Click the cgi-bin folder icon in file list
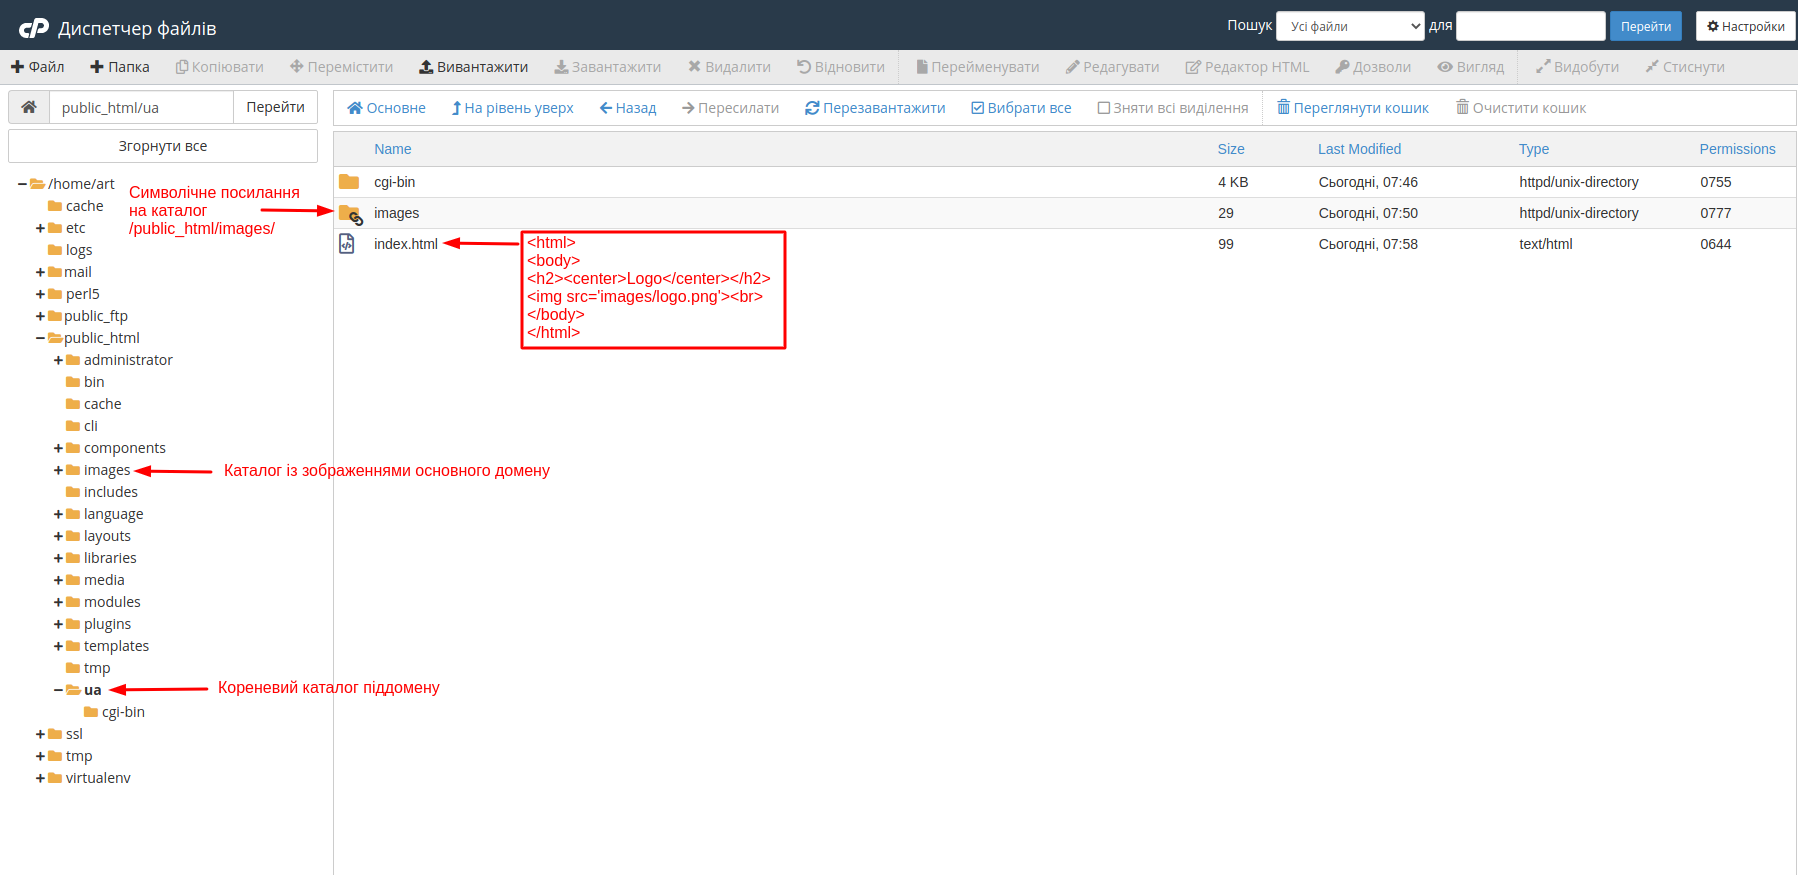The image size is (1798, 875). coord(349,182)
